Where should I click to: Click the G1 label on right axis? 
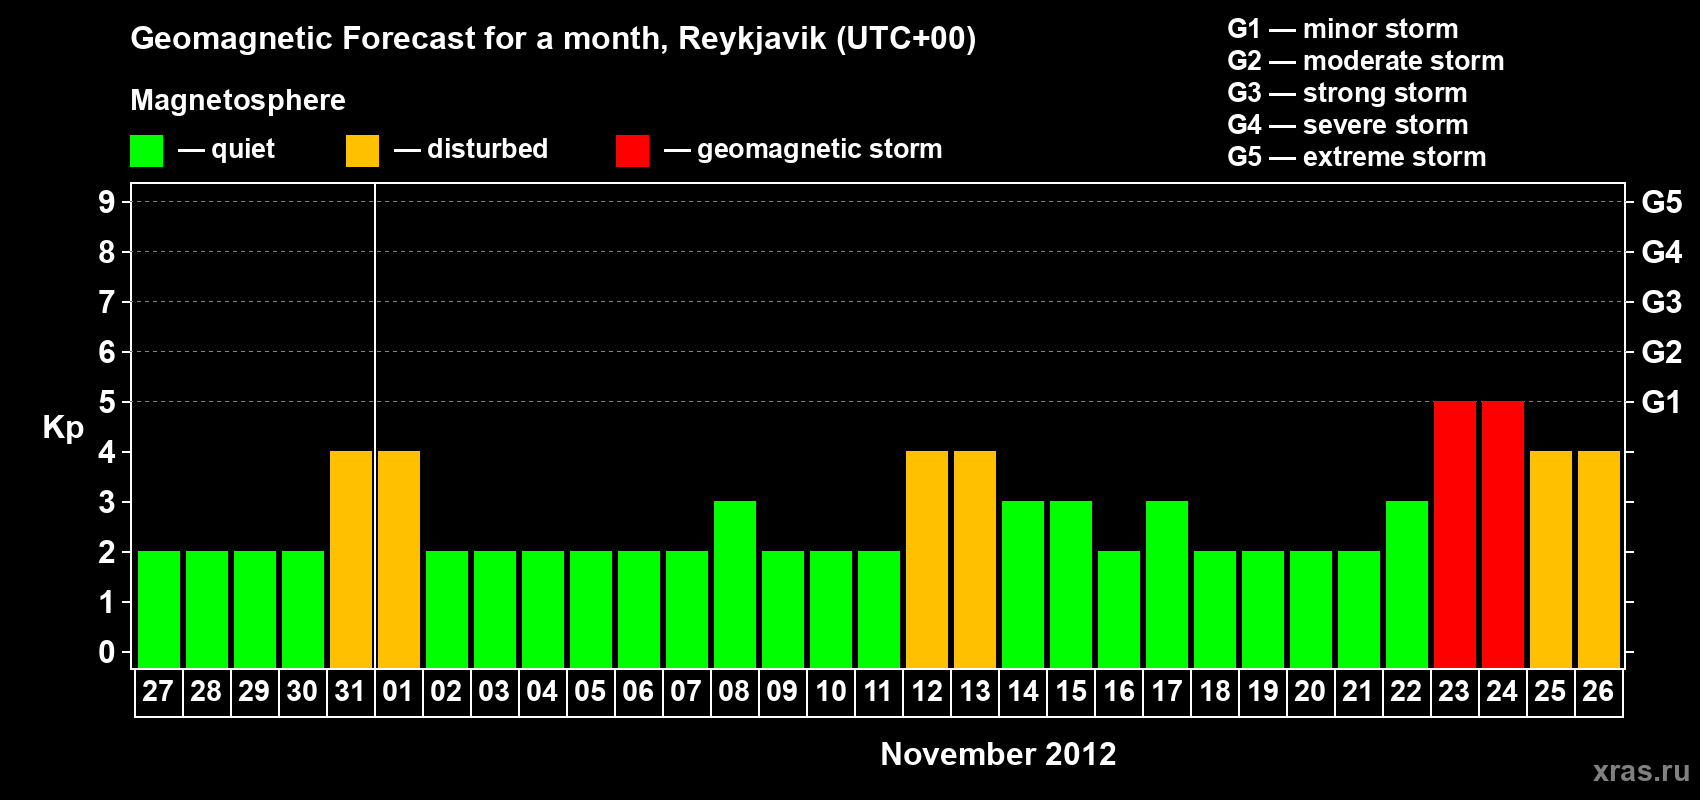[x=1662, y=402]
